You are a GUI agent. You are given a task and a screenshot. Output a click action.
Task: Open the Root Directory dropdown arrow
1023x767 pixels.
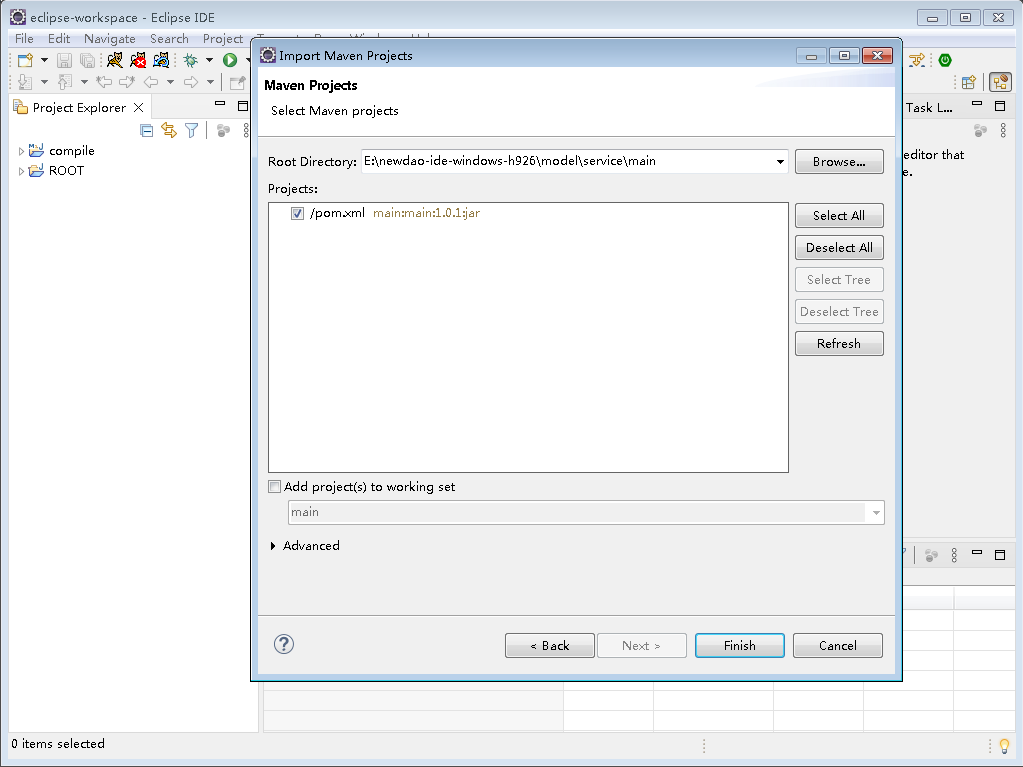click(x=780, y=162)
